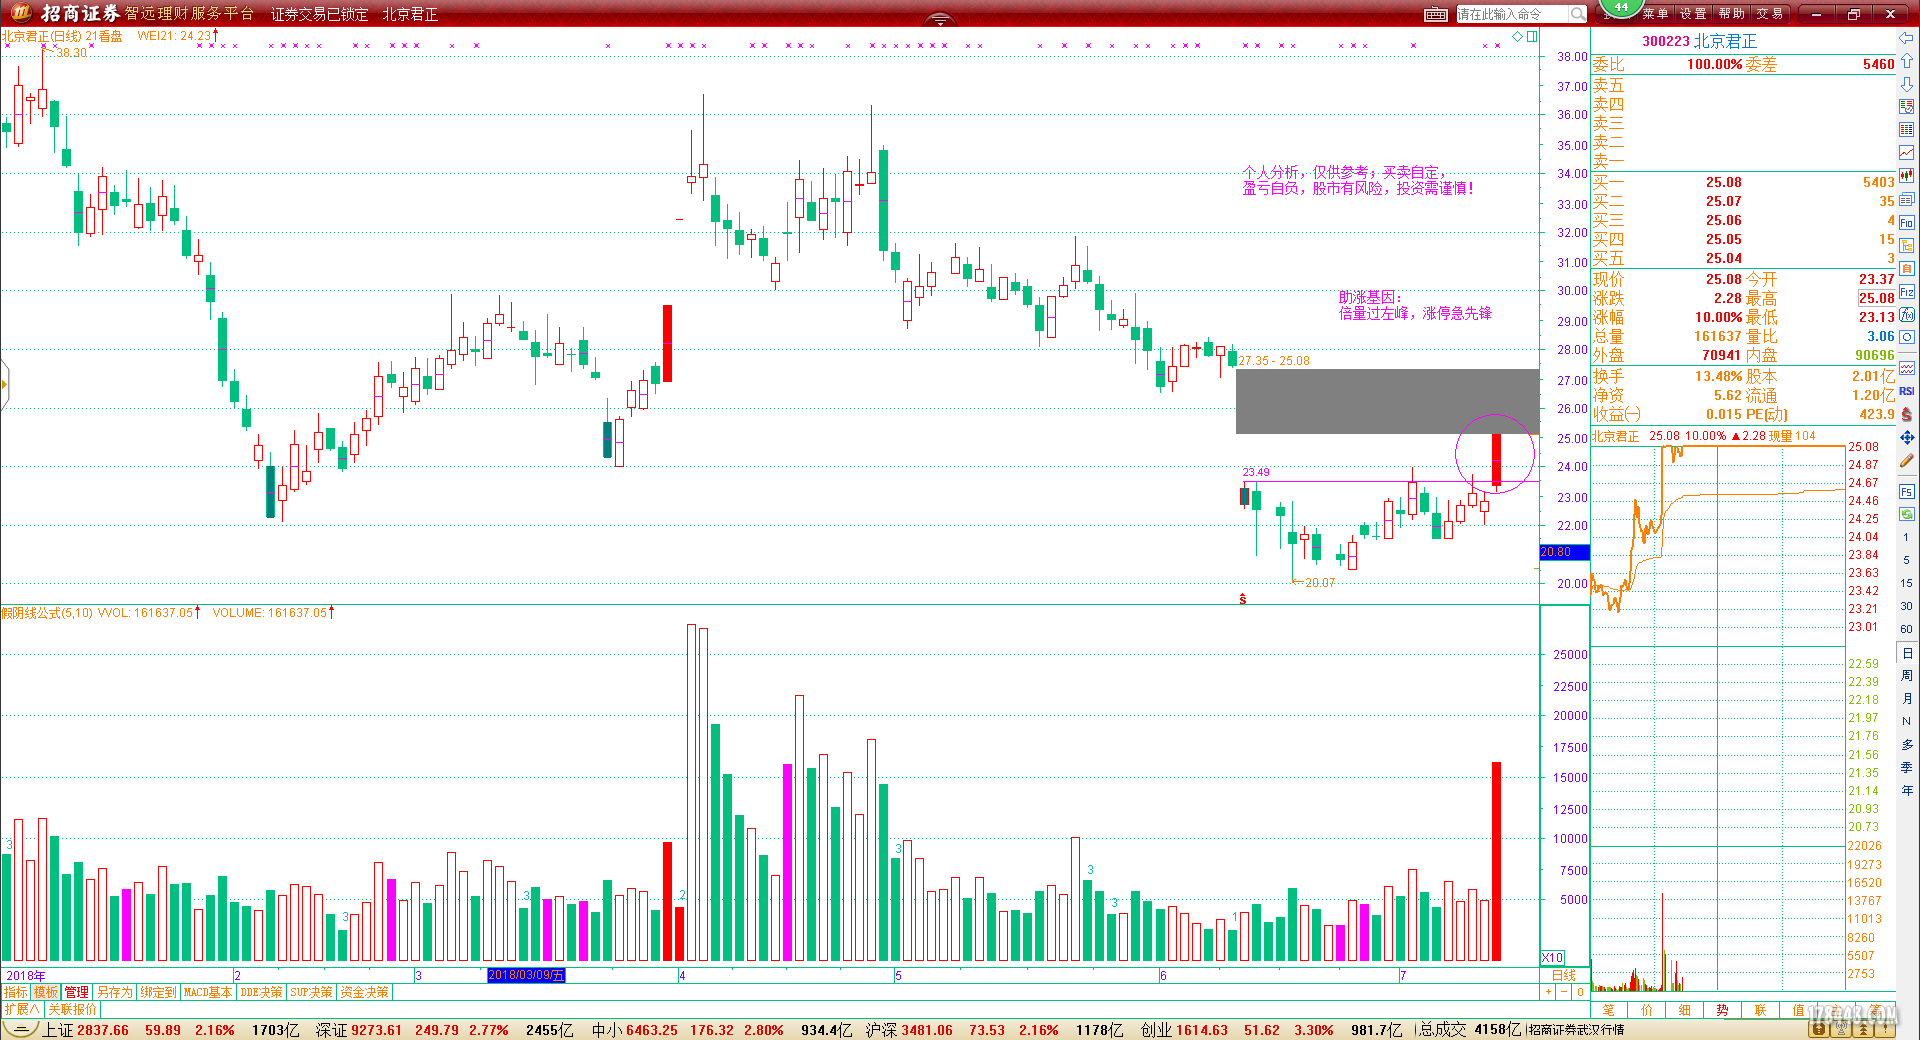Click the round status icon at bottom left
1920x1040 pixels.
(19, 1030)
